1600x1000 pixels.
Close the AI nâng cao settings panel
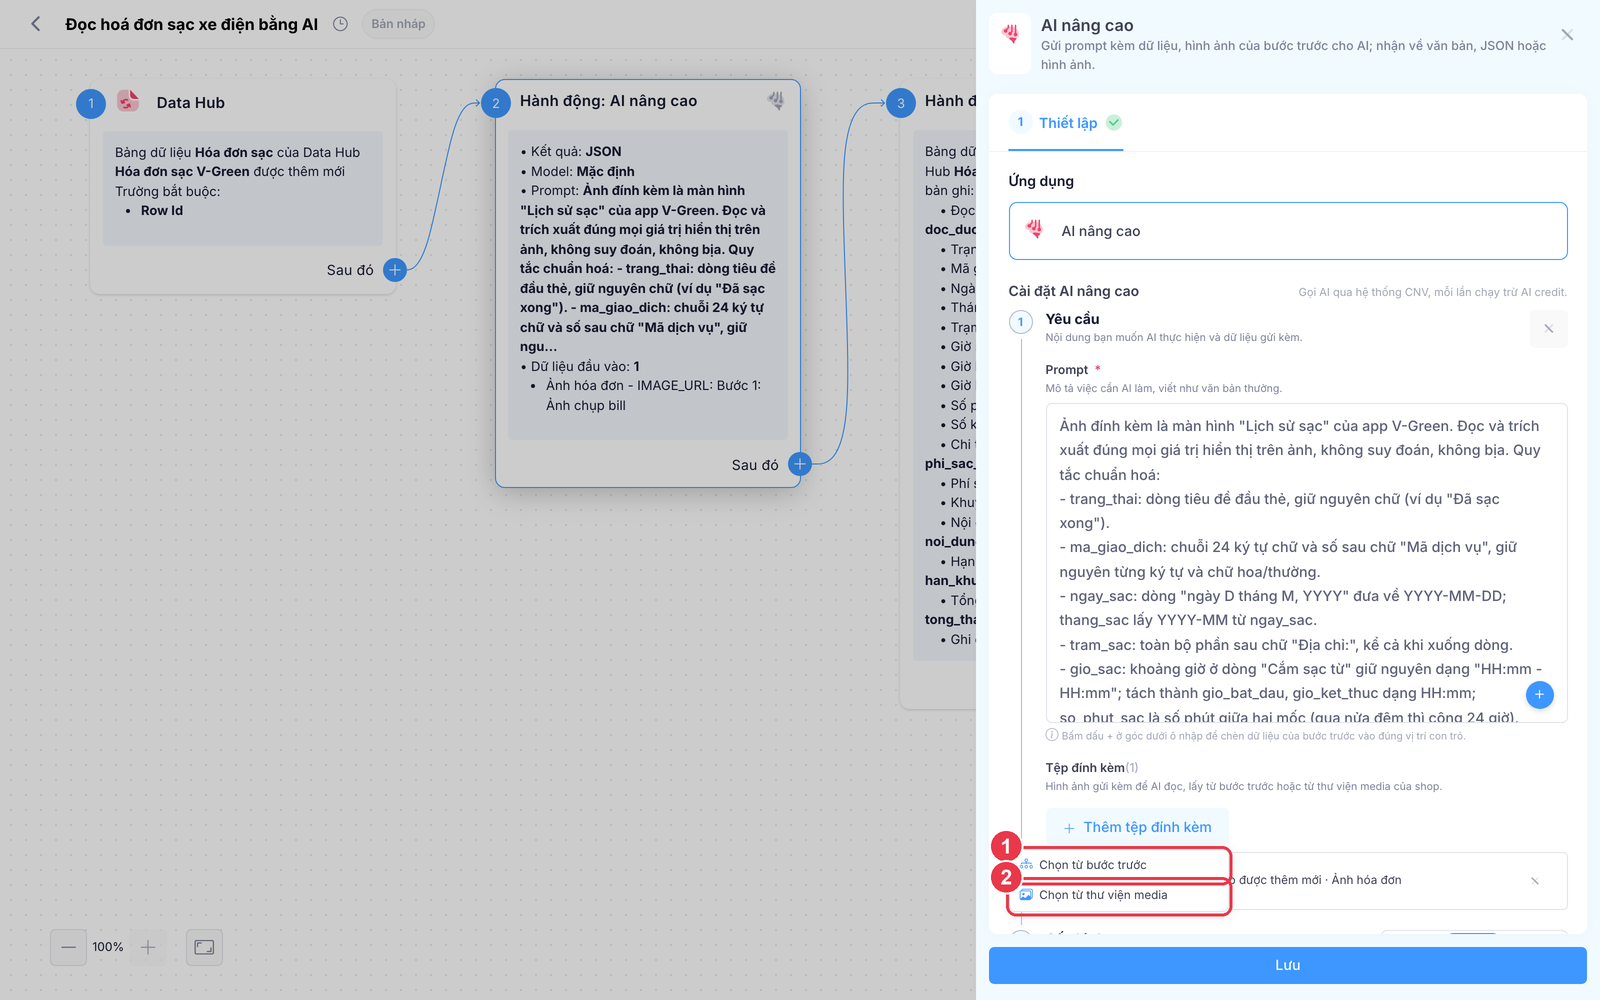pyautogui.click(x=1567, y=35)
